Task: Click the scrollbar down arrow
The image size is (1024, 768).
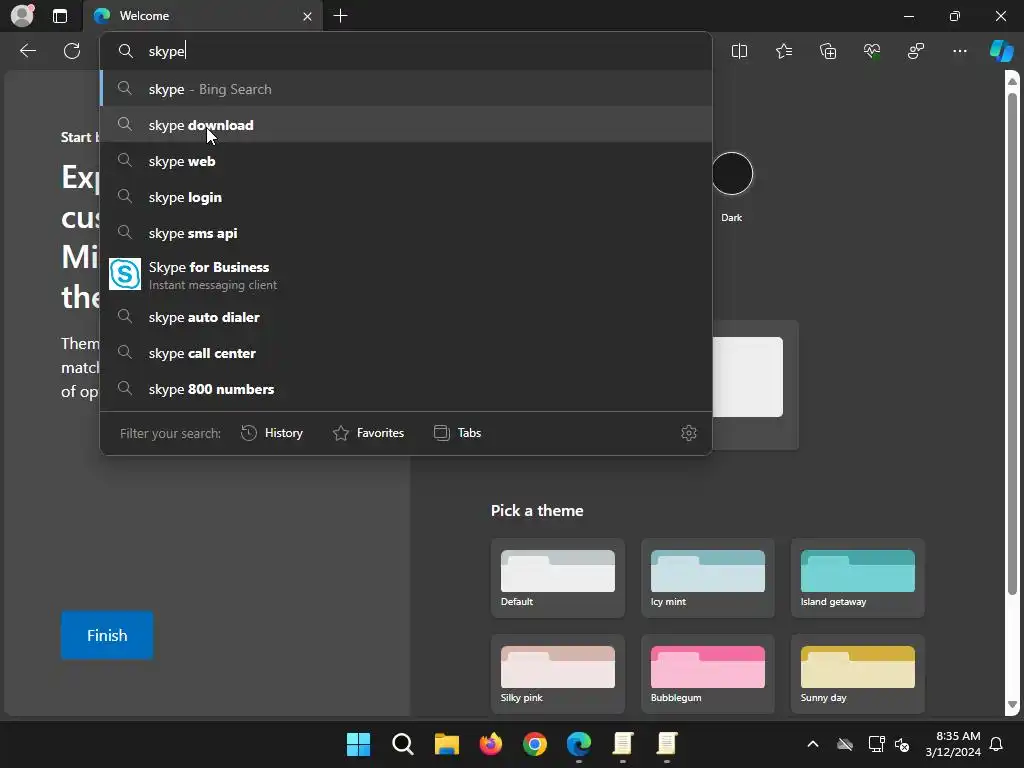Action: [1012, 705]
